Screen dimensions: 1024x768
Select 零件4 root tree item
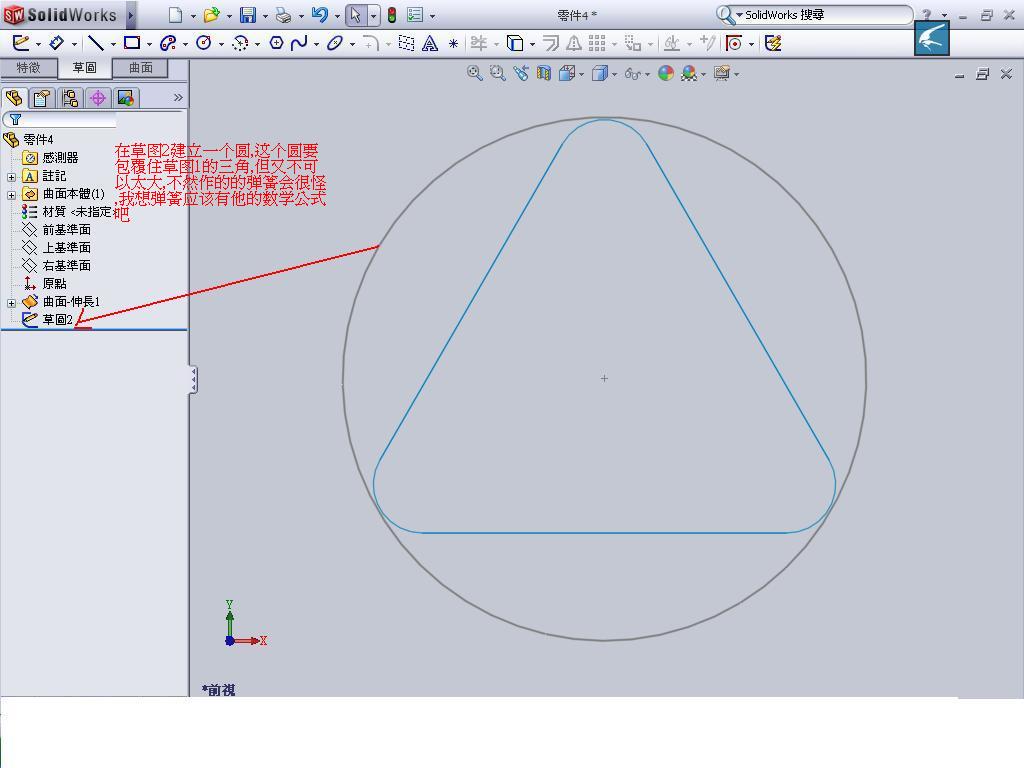[38, 139]
